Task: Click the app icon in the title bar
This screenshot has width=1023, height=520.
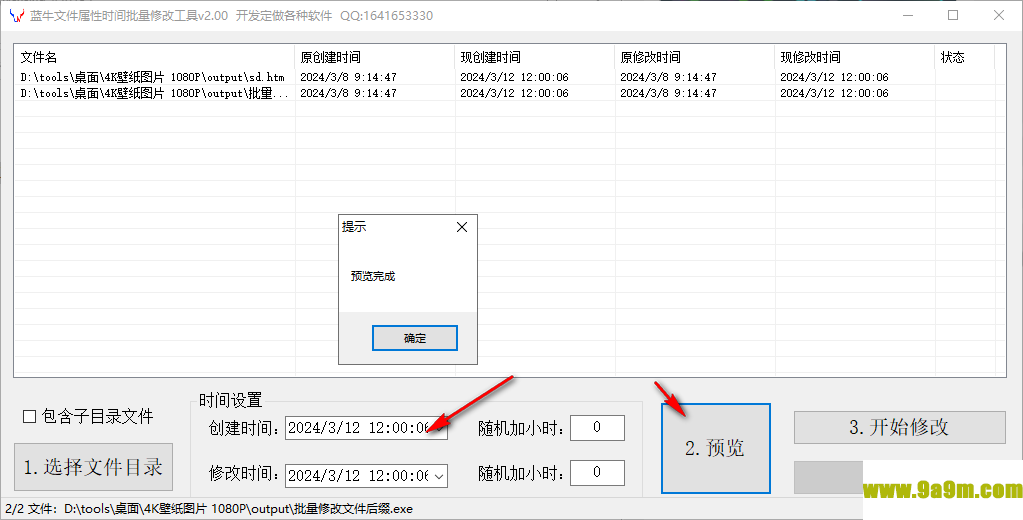Action: [x=16, y=16]
